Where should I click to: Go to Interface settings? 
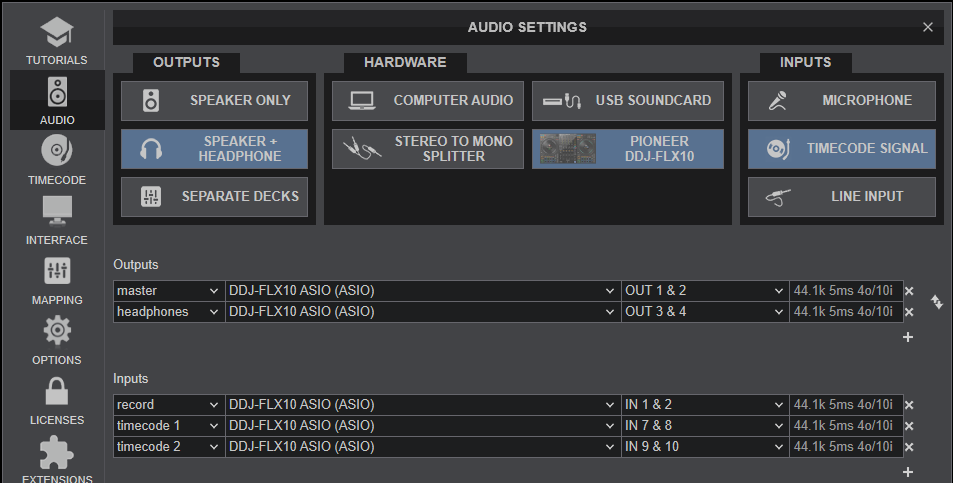[57, 220]
